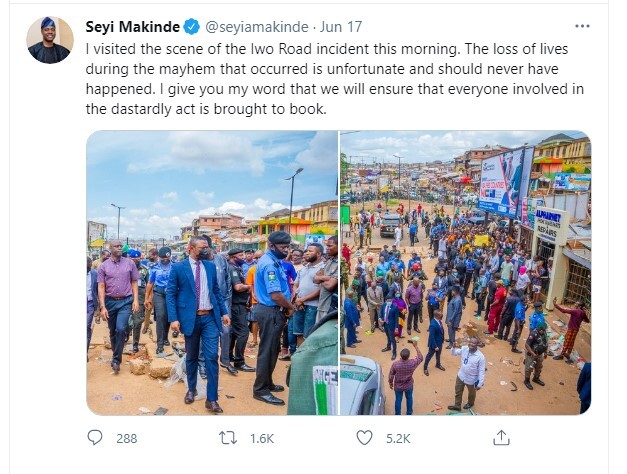Click the blue verified badge
Image resolution: width=627 pixels, height=474 pixels.
[x=193, y=26]
